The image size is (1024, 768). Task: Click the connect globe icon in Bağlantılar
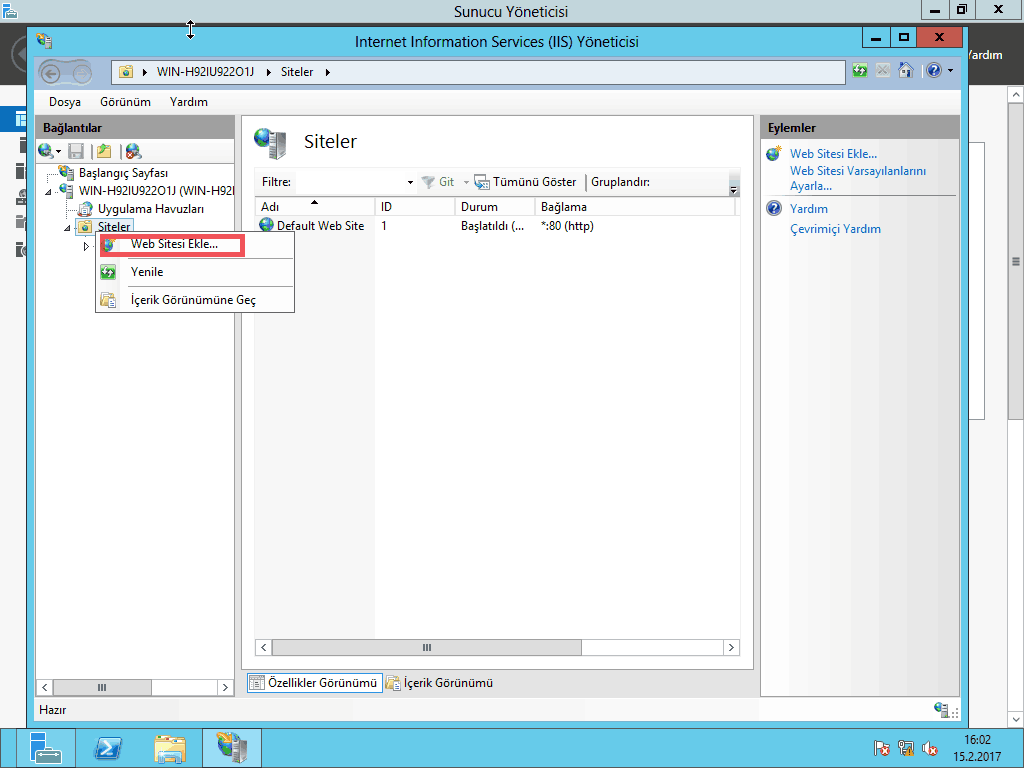coord(46,151)
